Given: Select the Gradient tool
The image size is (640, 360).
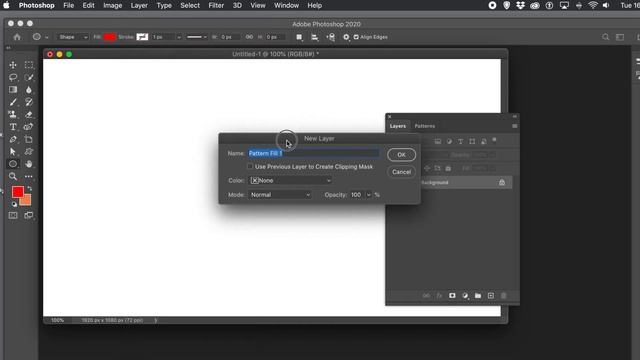Looking at the screenshot, I should [x=13, y=89].
